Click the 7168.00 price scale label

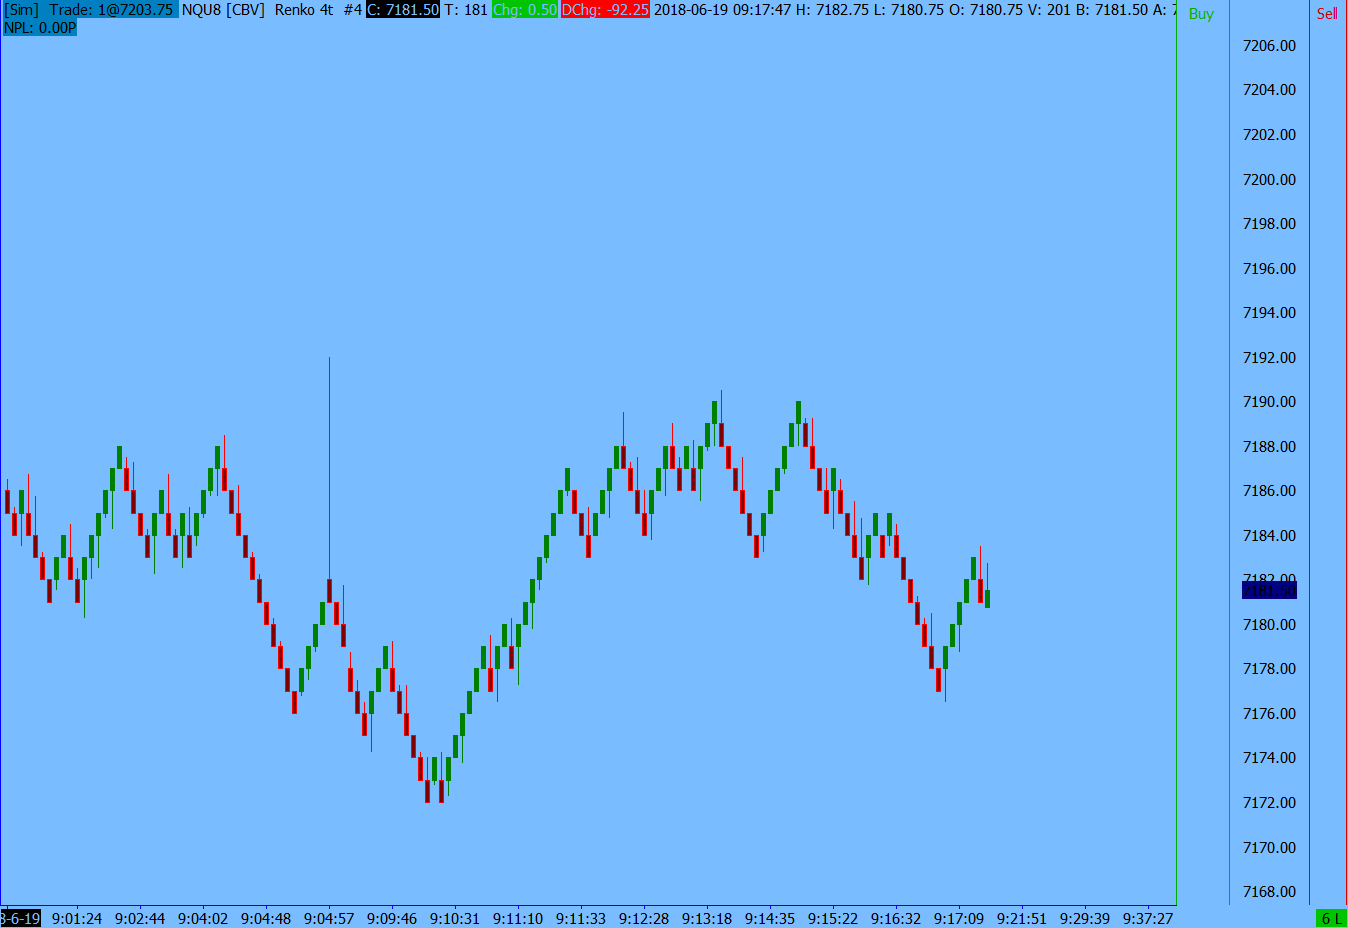point(1269,892)
